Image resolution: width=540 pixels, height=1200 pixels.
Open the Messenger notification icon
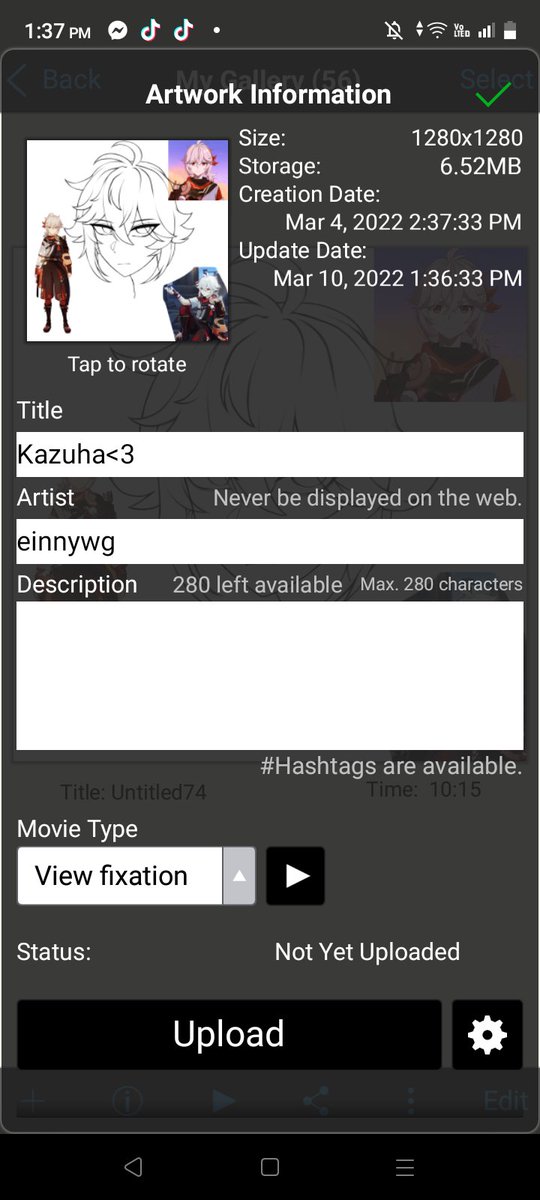click(118, 31)
